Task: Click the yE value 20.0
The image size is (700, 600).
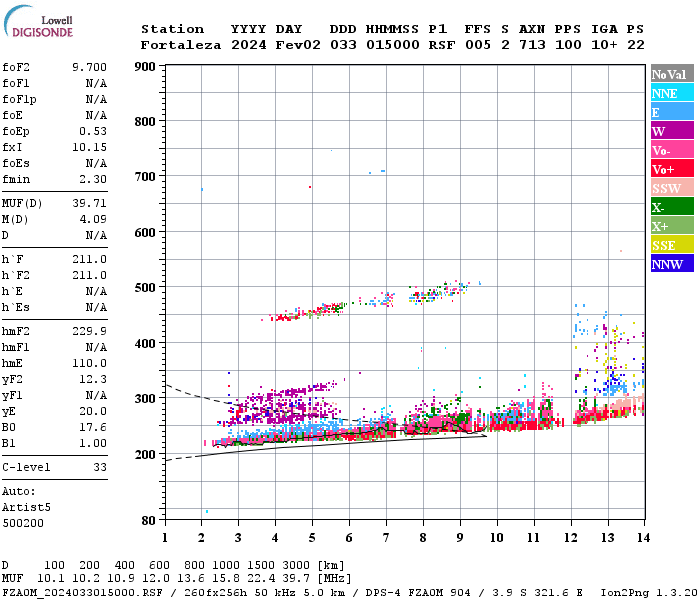Action: (93, 411)
